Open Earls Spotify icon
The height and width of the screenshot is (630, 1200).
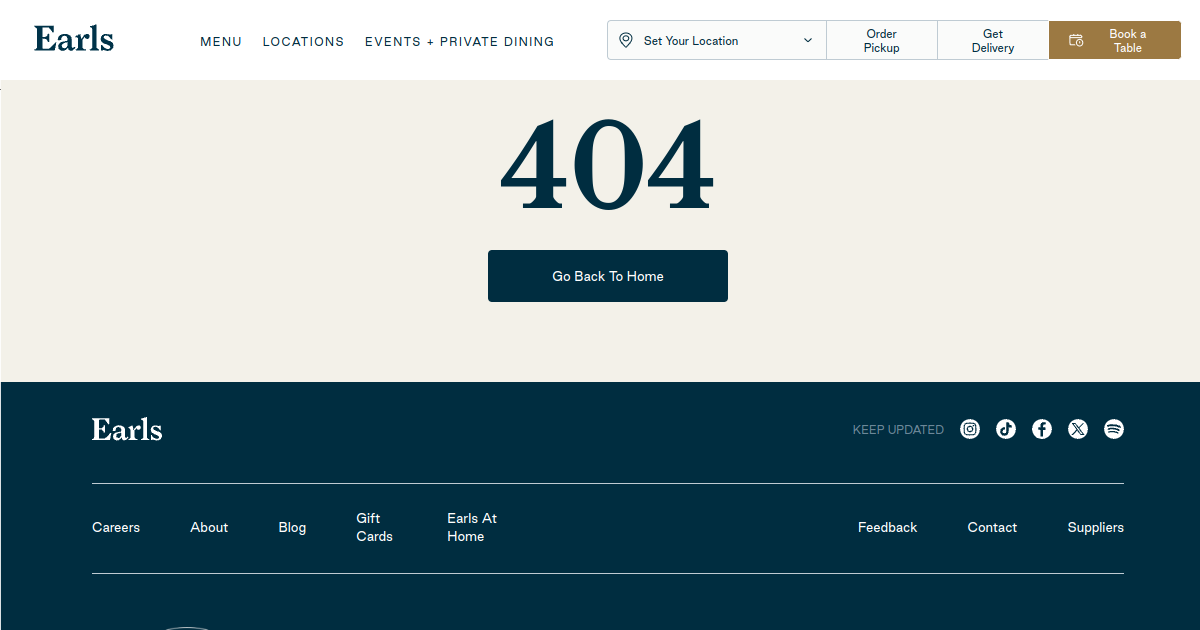point(1114,429)
